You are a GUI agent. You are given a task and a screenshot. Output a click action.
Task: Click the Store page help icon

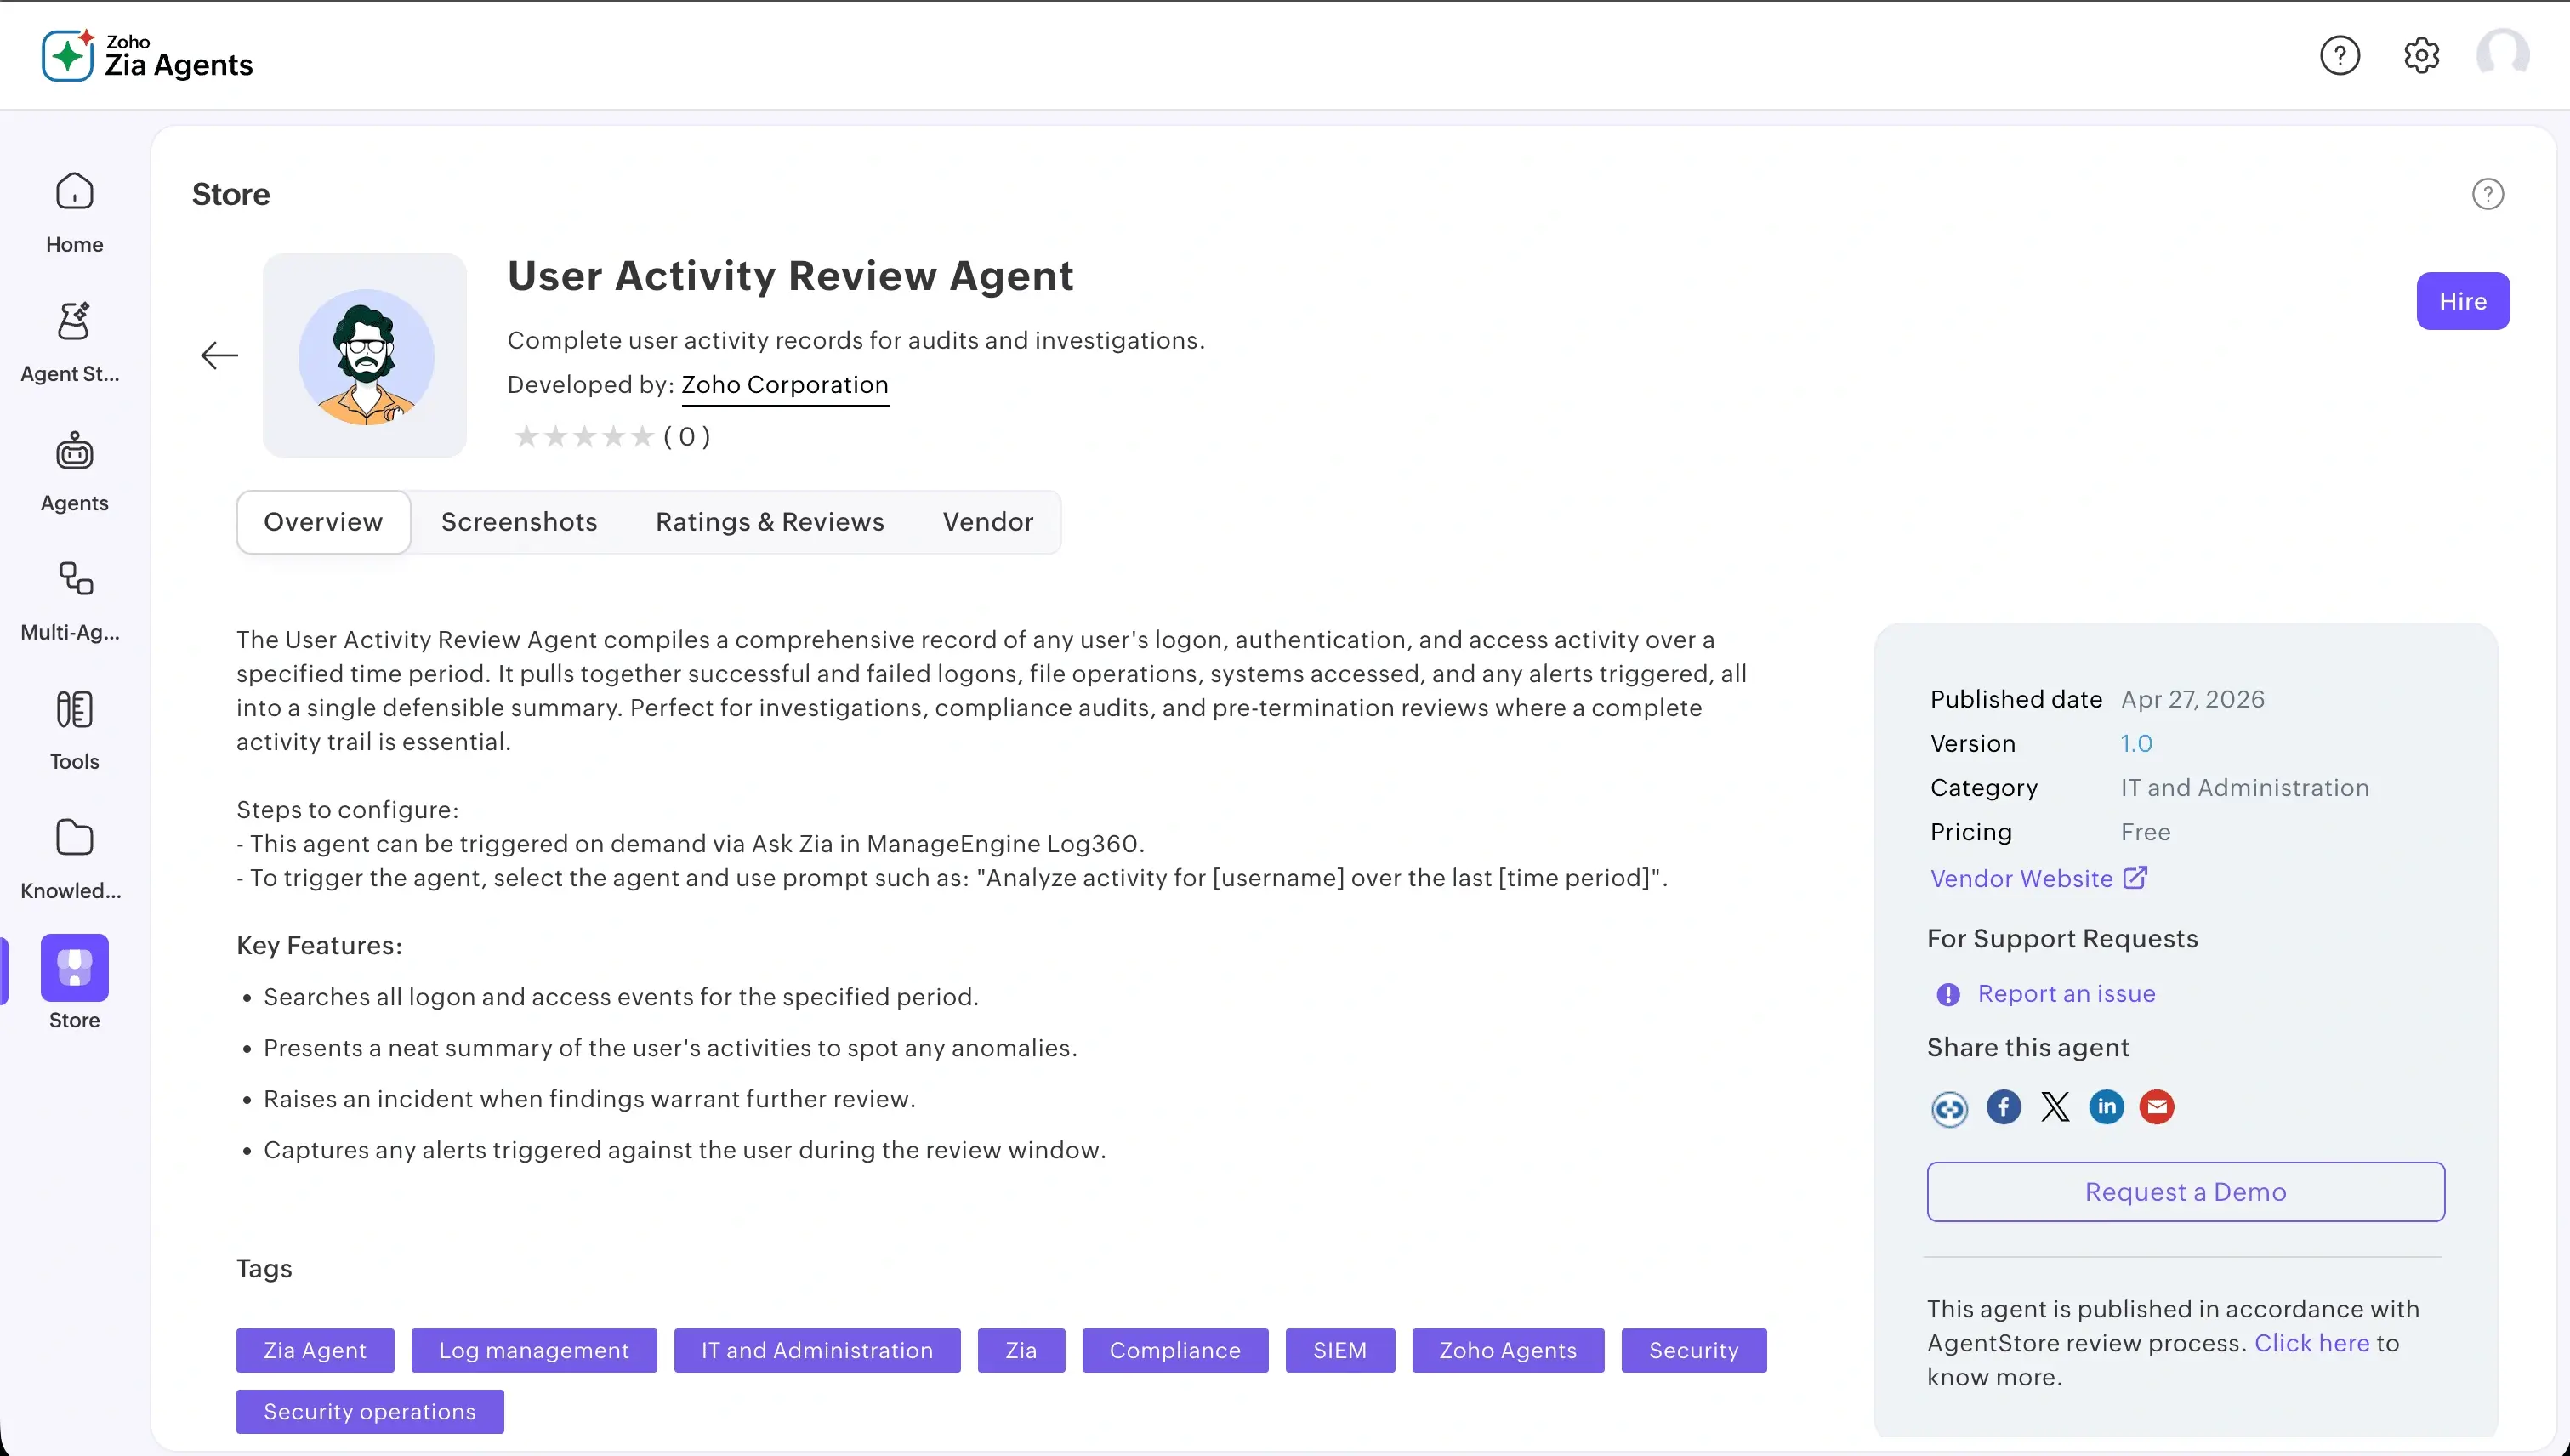tap(2487, 194)
